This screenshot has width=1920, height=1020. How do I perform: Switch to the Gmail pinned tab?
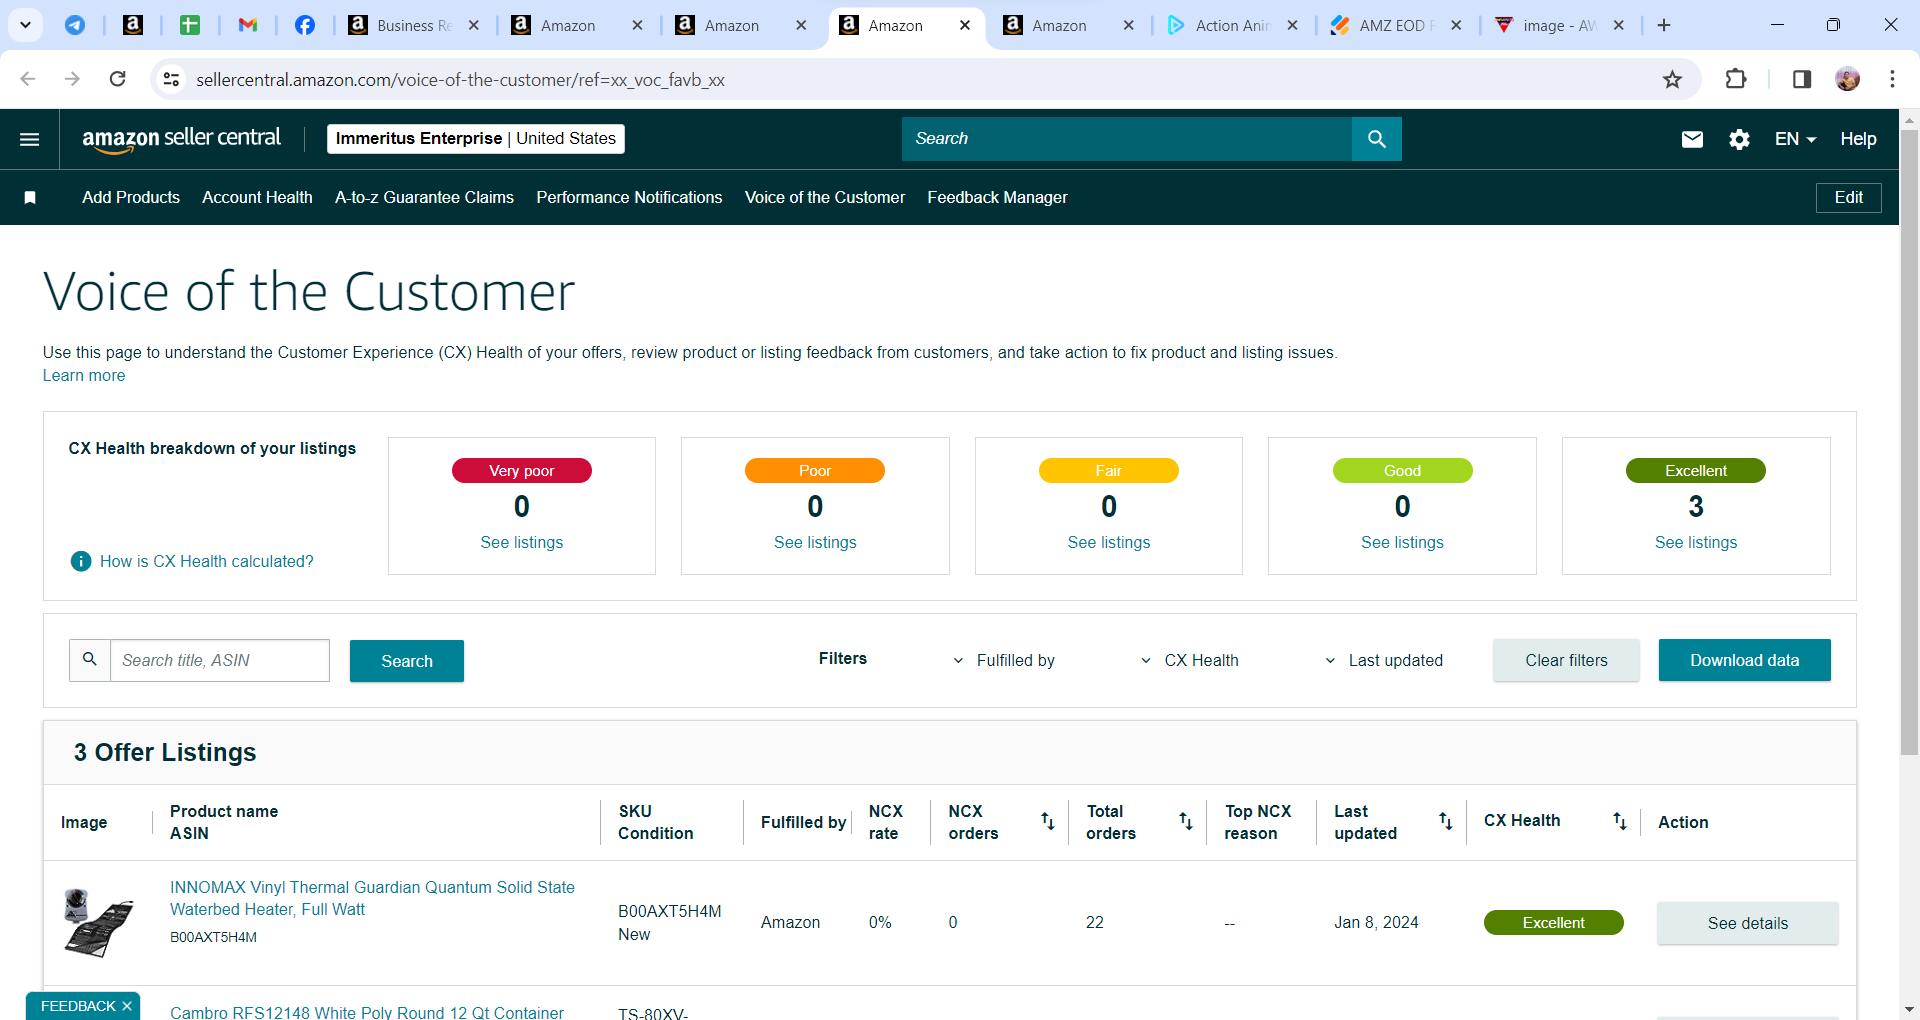click(248, 25)
